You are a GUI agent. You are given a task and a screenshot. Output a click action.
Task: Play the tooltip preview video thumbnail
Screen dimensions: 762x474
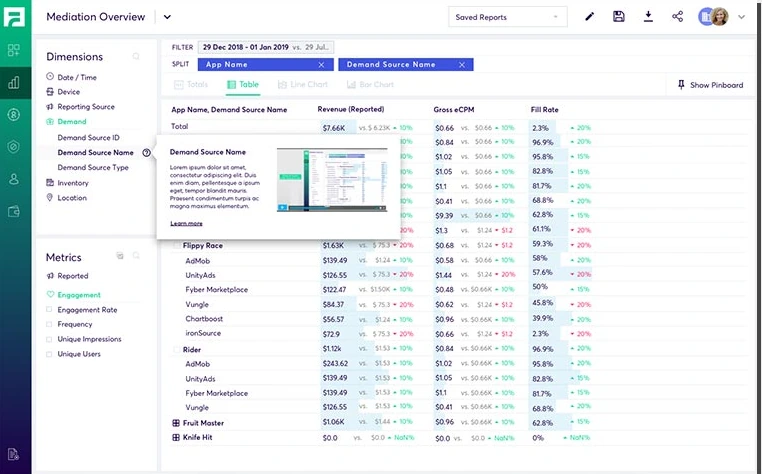(x=332, y=180)
